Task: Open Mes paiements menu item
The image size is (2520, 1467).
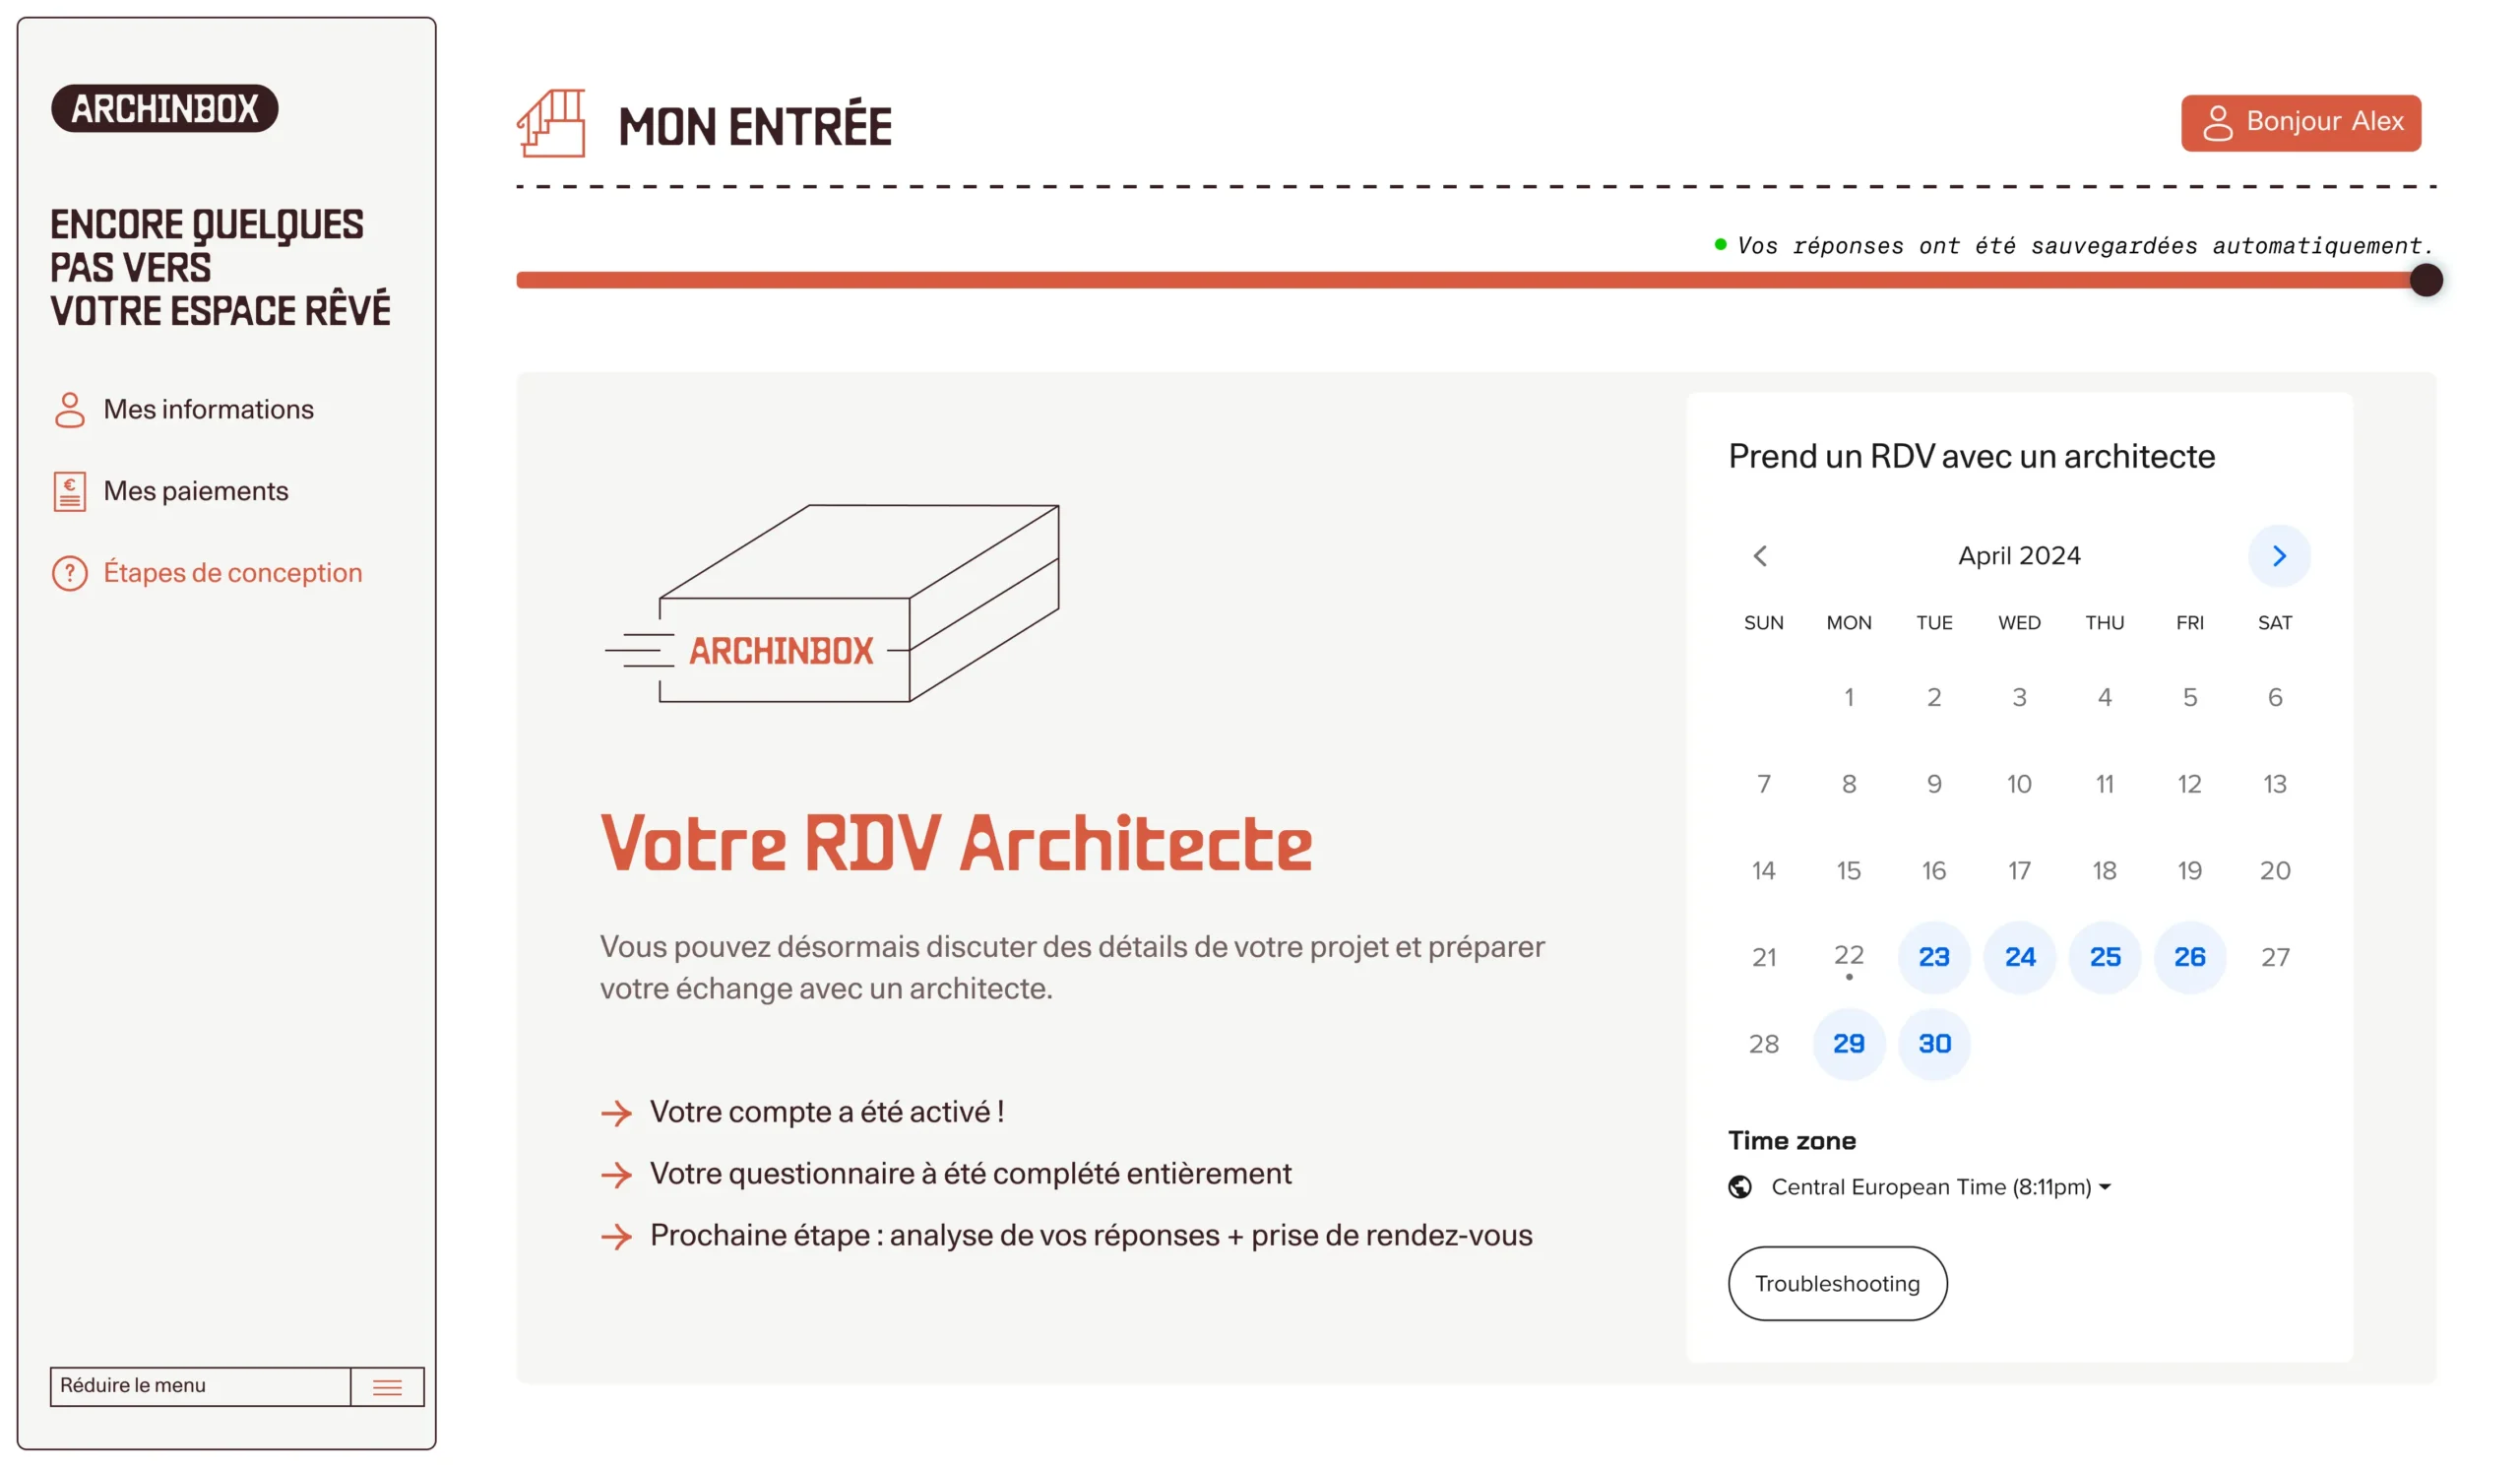Action: 196,492
